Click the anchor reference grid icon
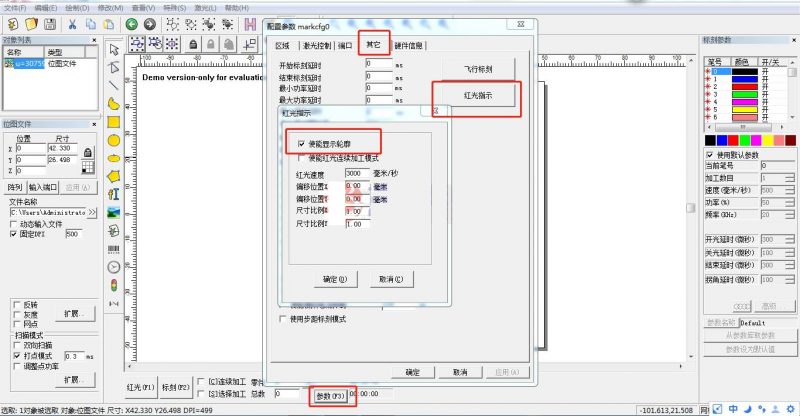Screen dimensions: 800x416 click(88, 167)
